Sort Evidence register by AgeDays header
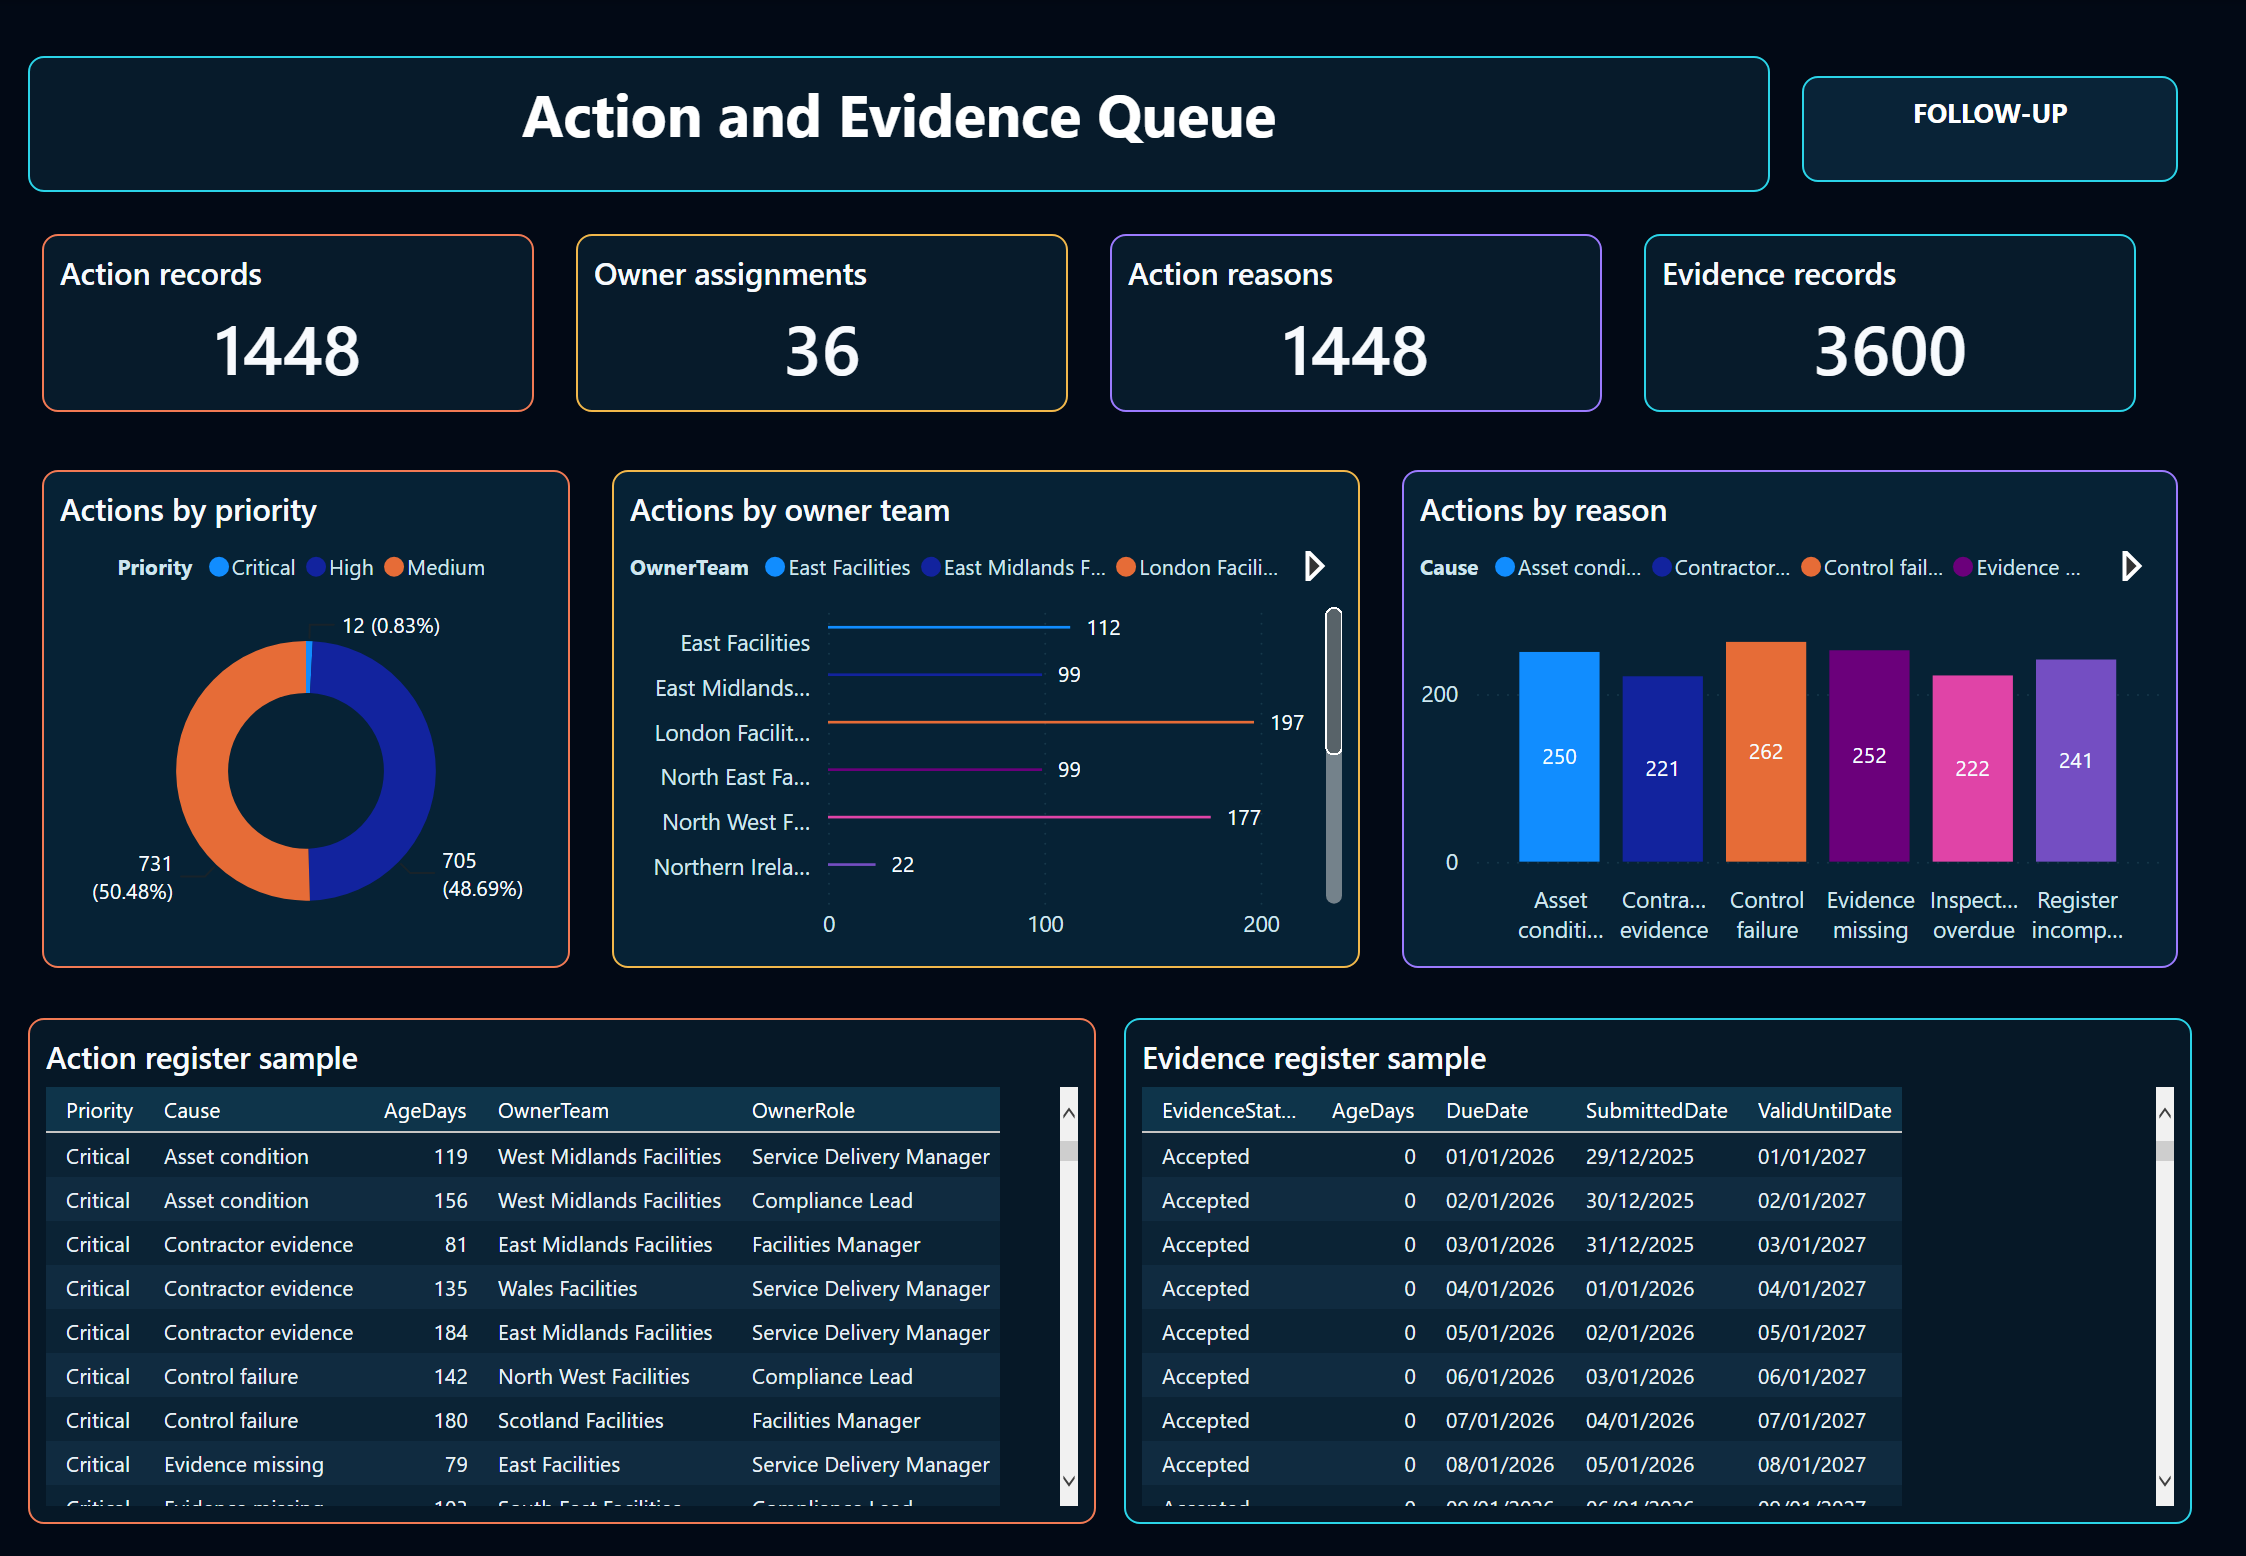Viewport: 2246px width, 1556px height. tap(1373, 1111)
